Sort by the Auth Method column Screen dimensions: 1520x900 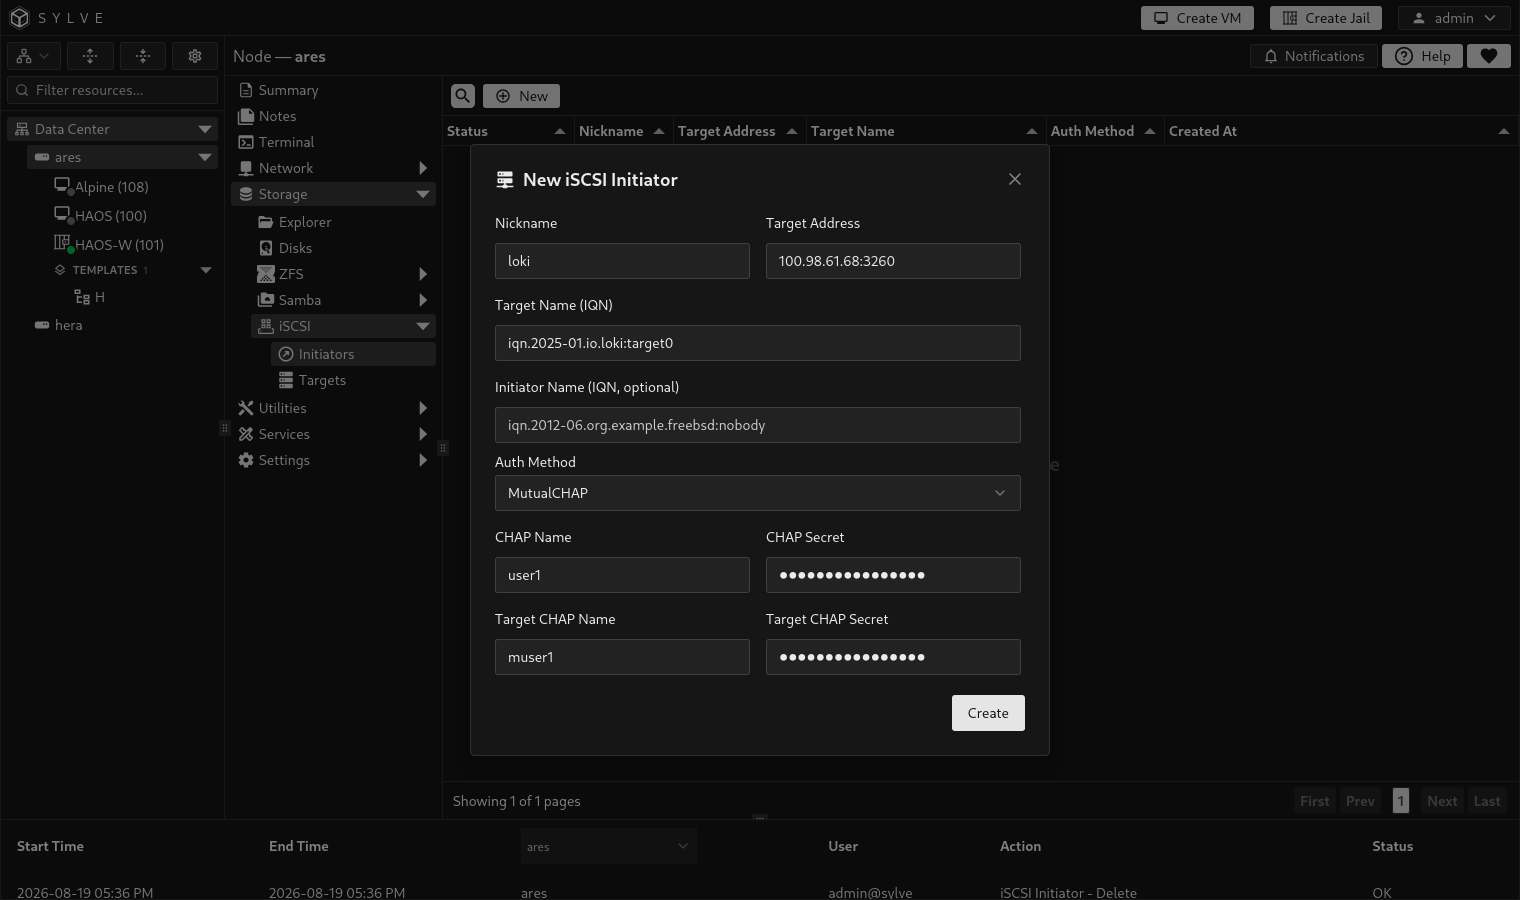point(1103,131)
